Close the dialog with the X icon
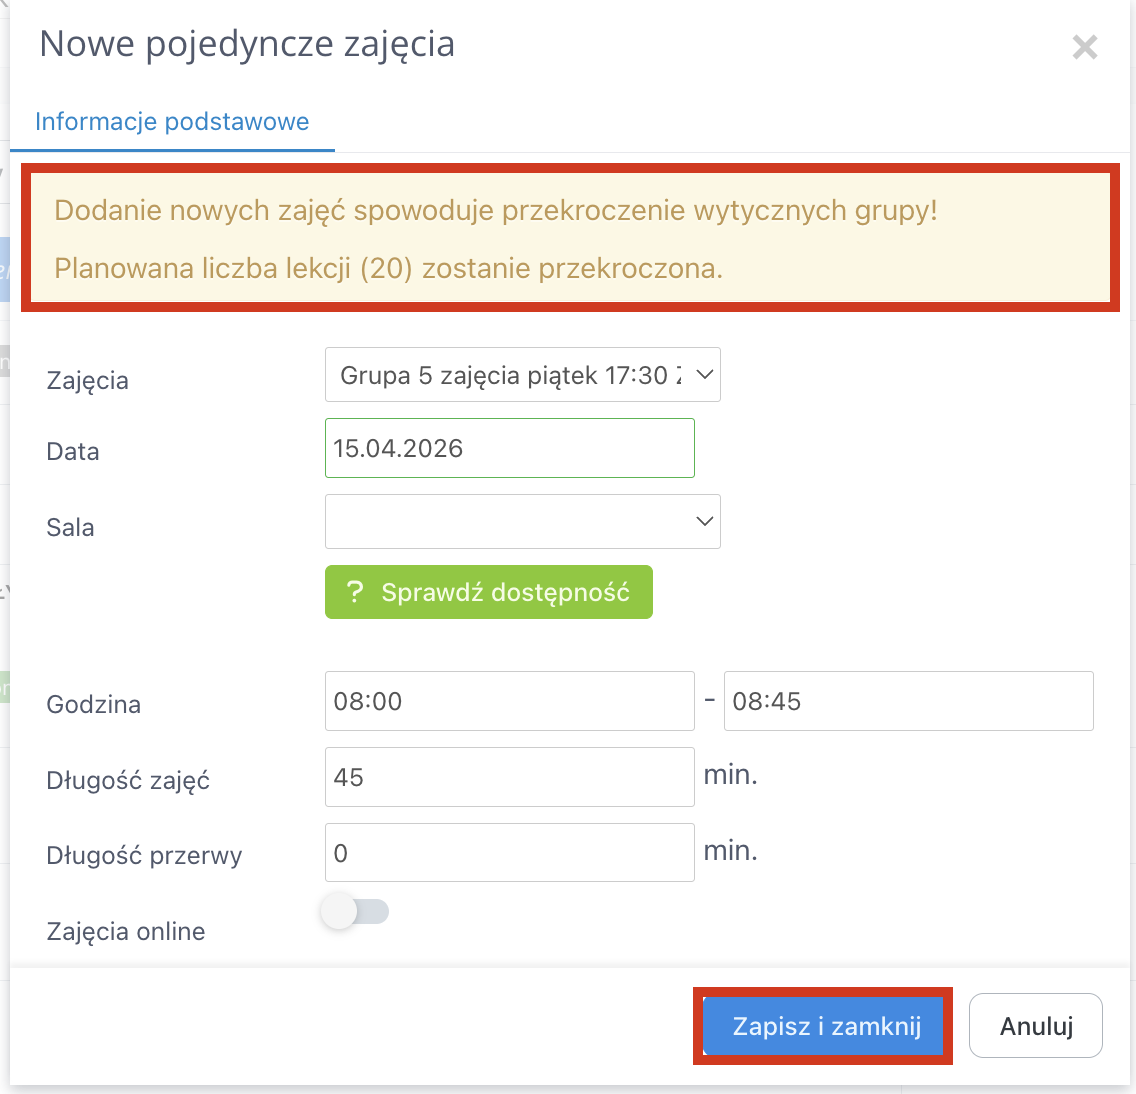Screen dimensions: 1136x1094 coord(1084,47)
